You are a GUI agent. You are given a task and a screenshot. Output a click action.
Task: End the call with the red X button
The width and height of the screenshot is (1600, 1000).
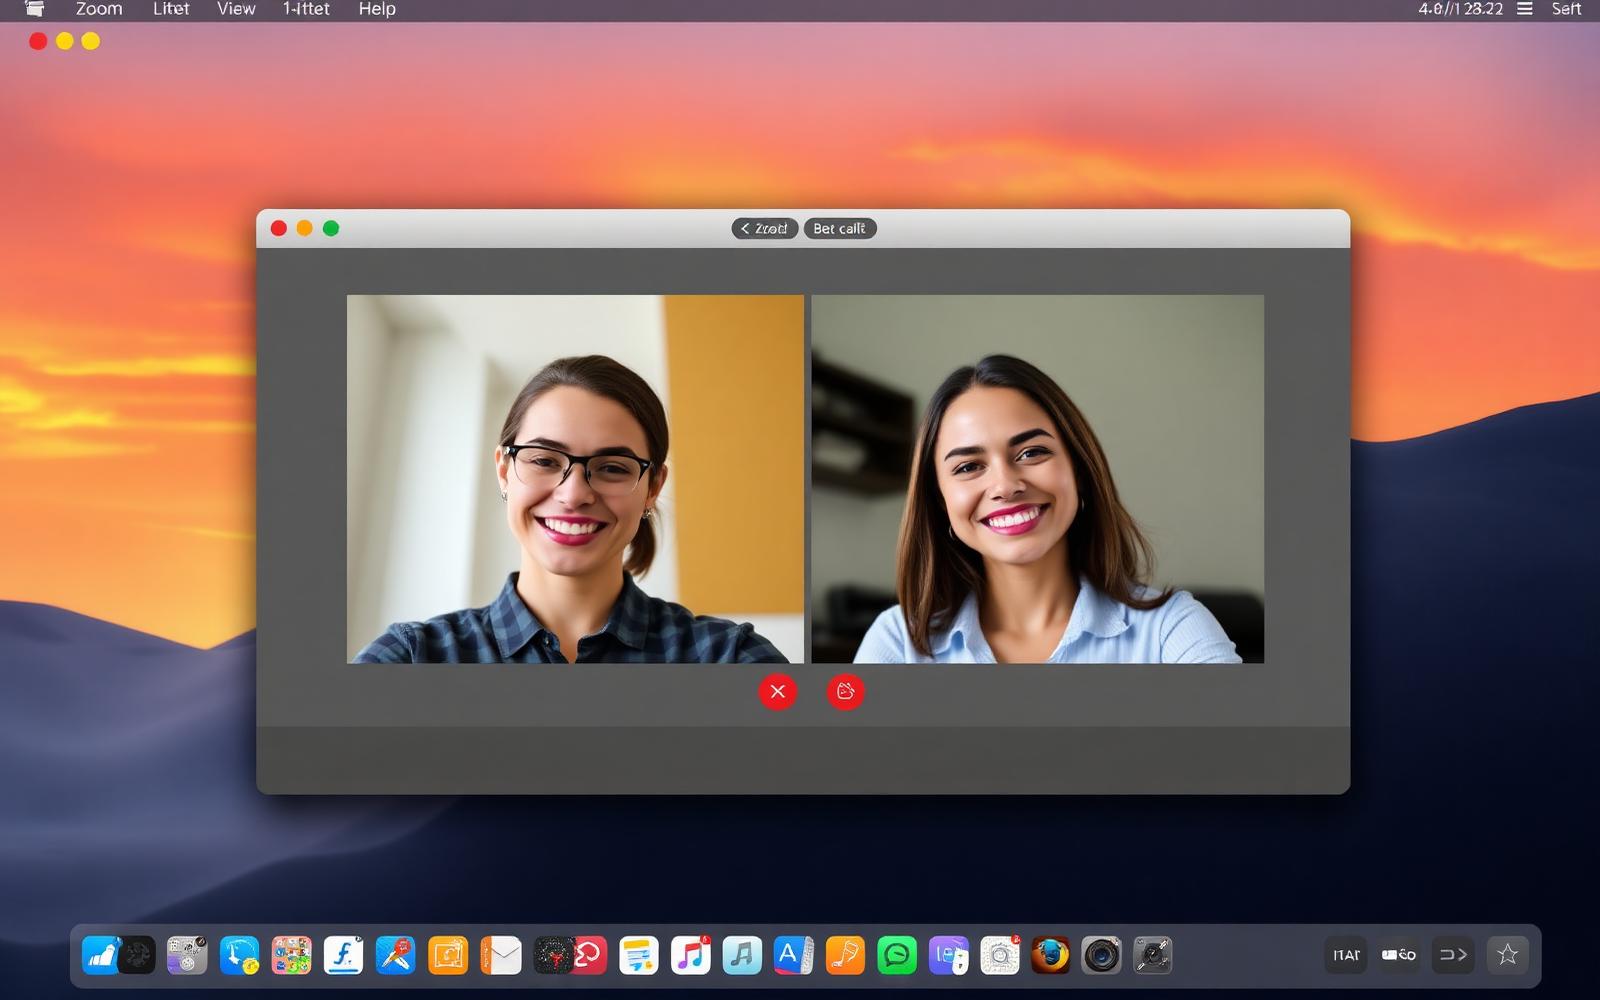pos(778,691)
